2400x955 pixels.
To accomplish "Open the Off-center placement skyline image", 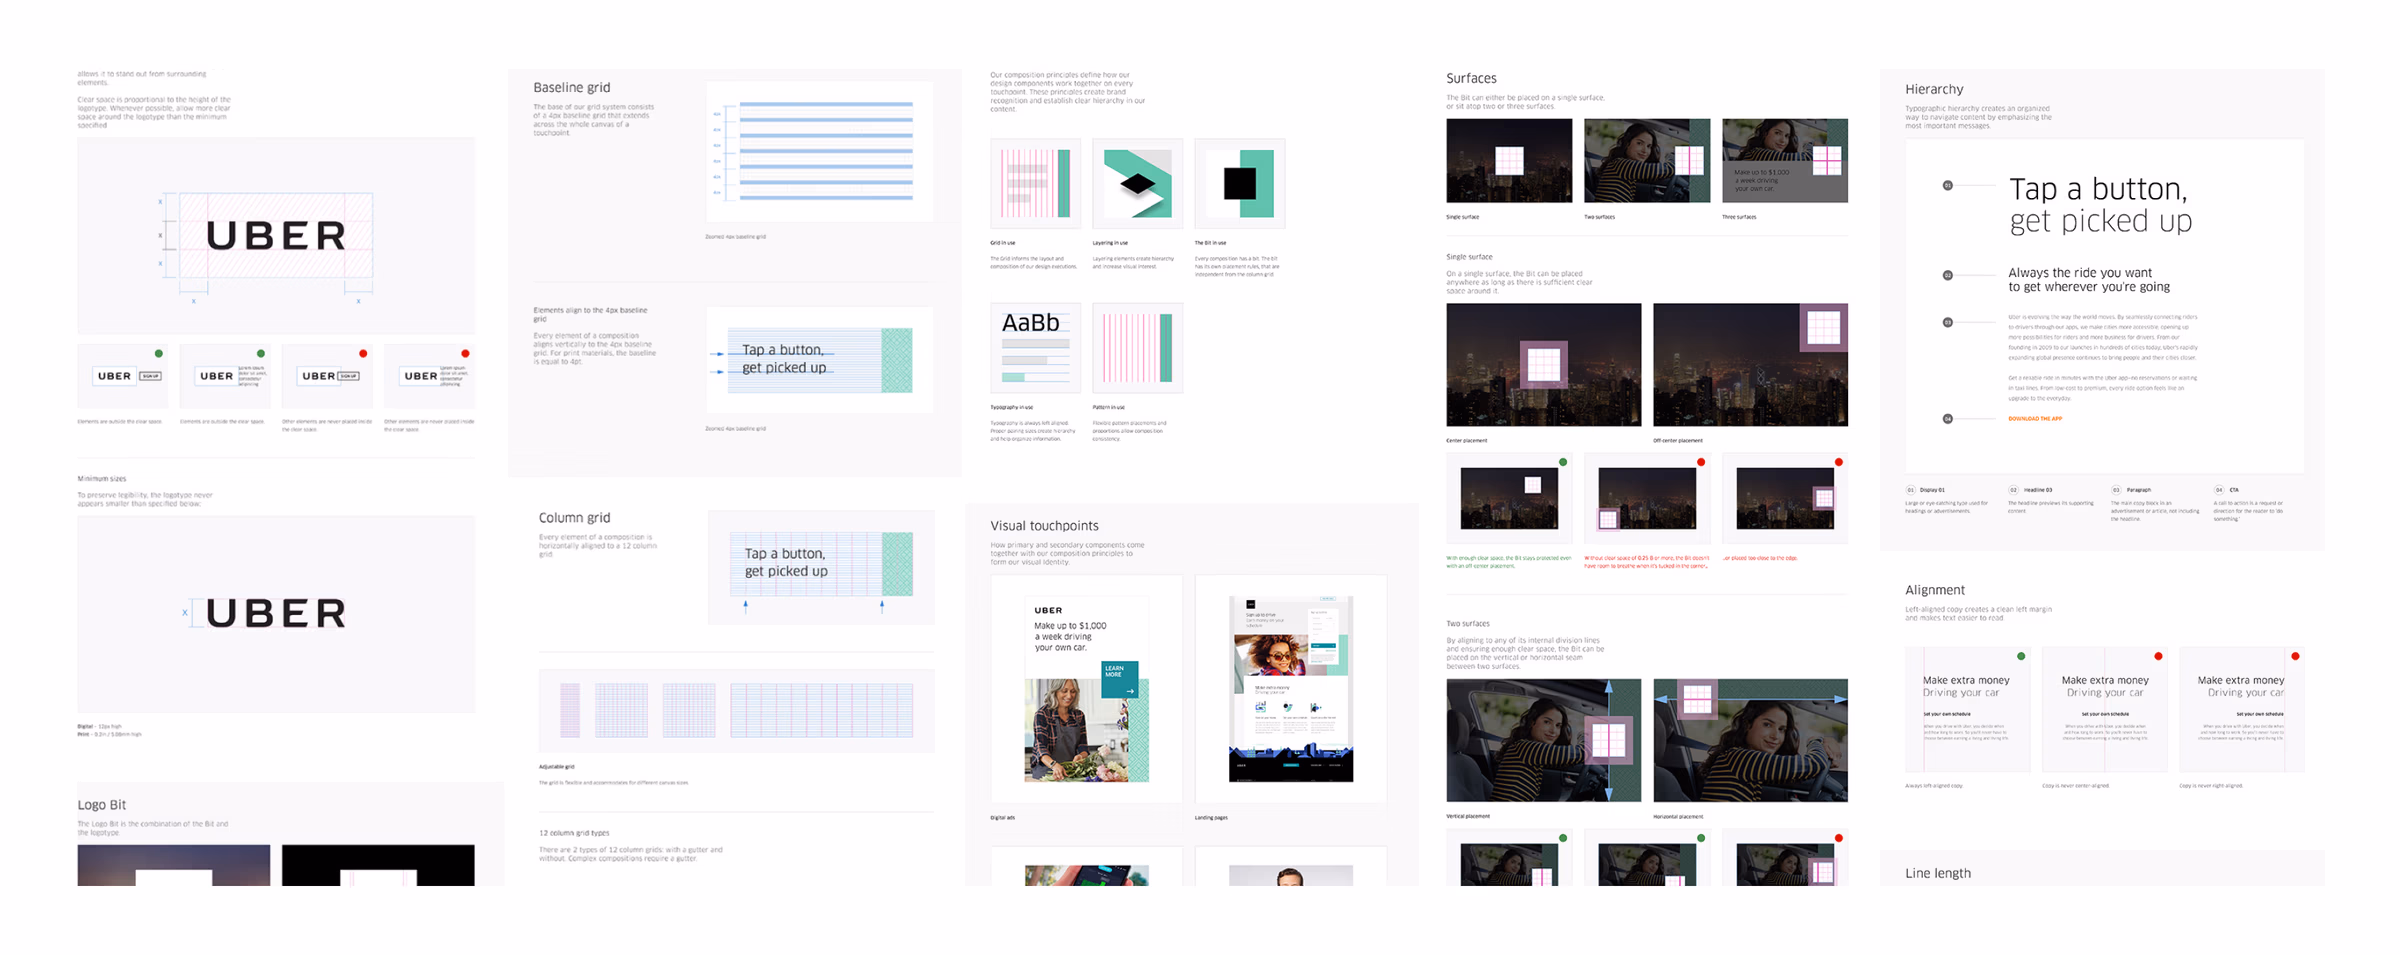I will (1750, 365).
